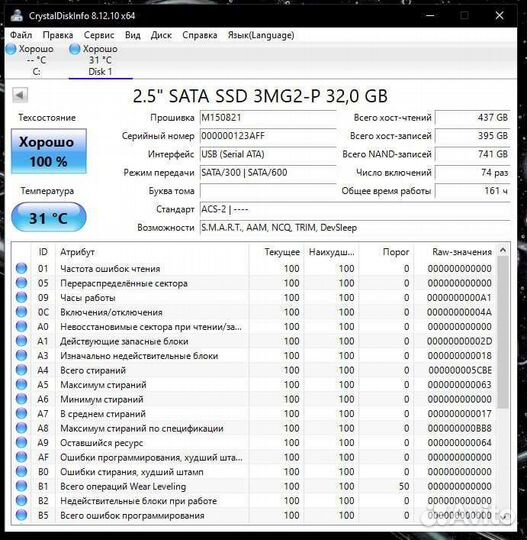Click the Стандарт field ACS-2
The image size is (527, 540).
[355, 209]
